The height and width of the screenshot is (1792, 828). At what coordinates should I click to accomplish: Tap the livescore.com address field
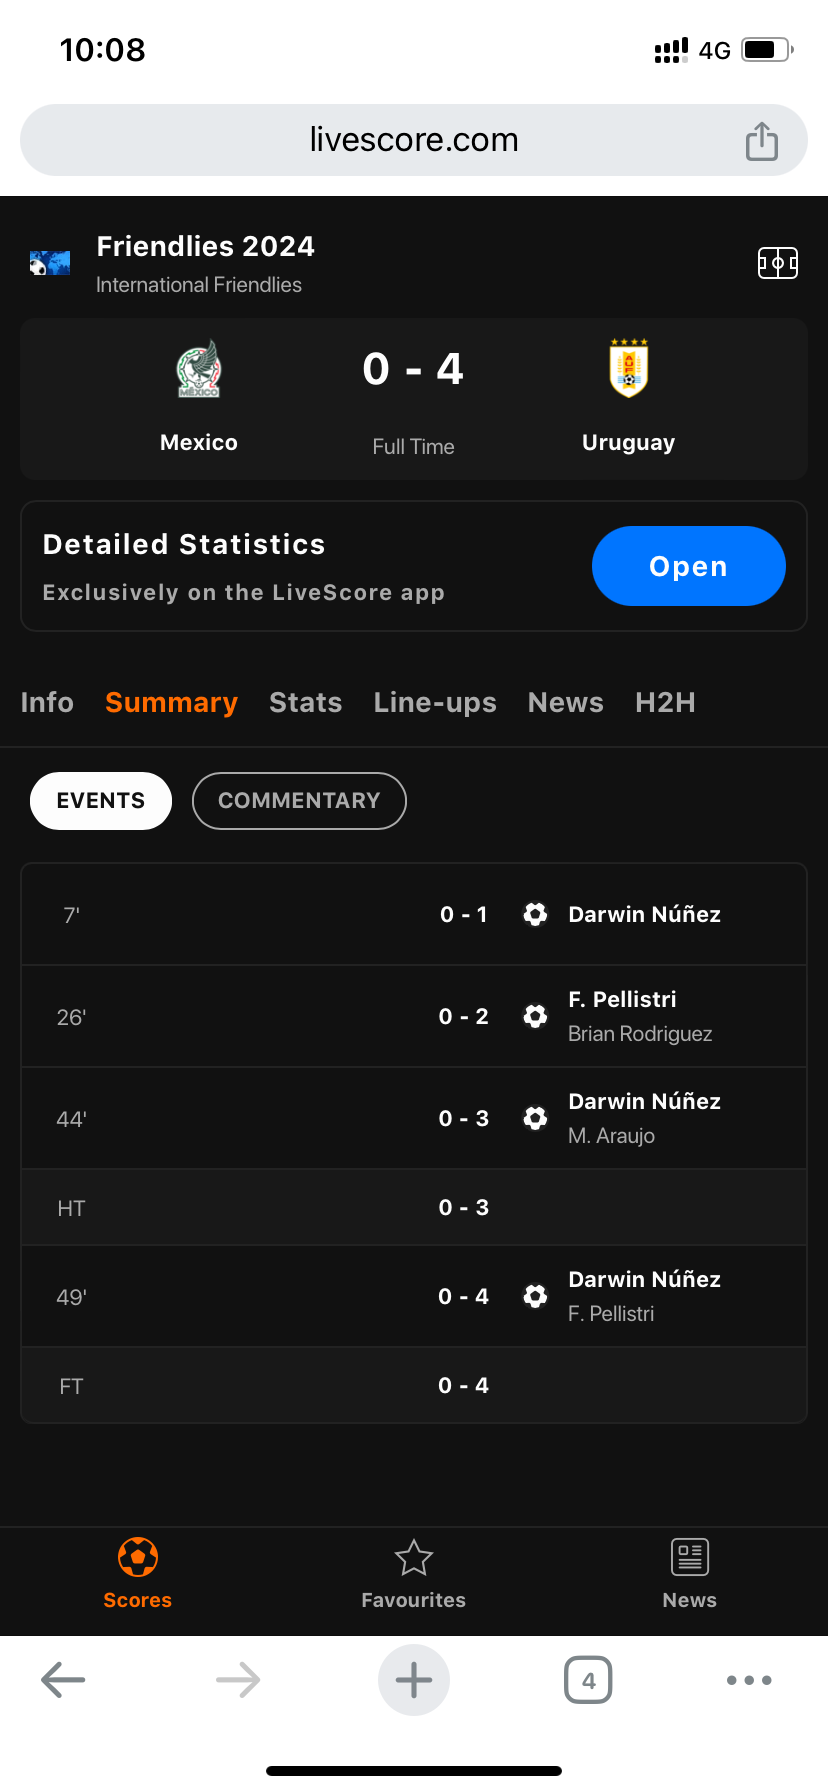413,140
